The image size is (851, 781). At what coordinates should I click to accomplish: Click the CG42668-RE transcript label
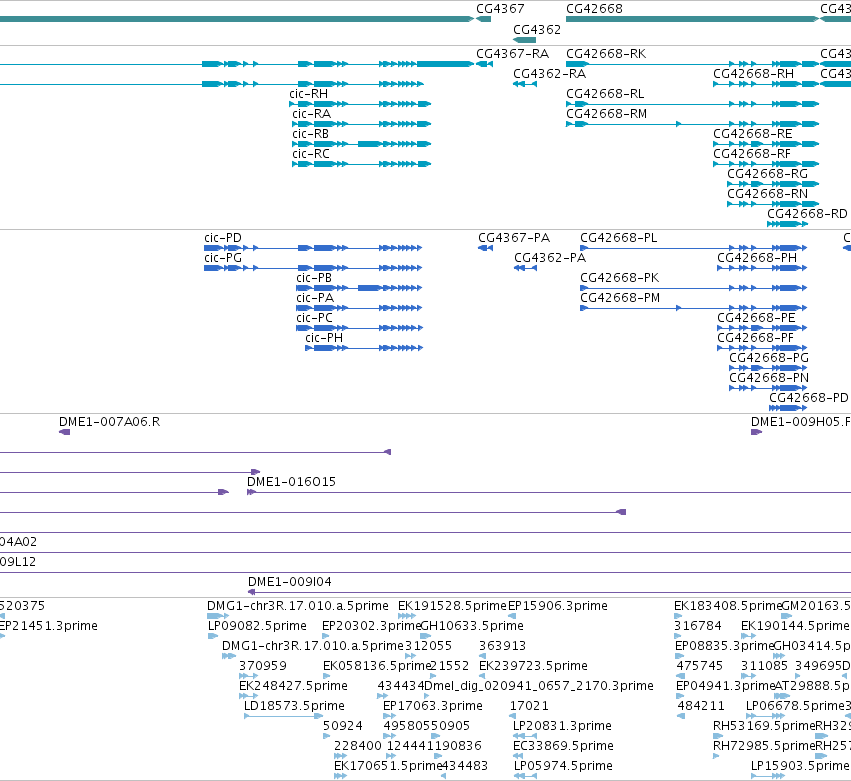(752, 134)
